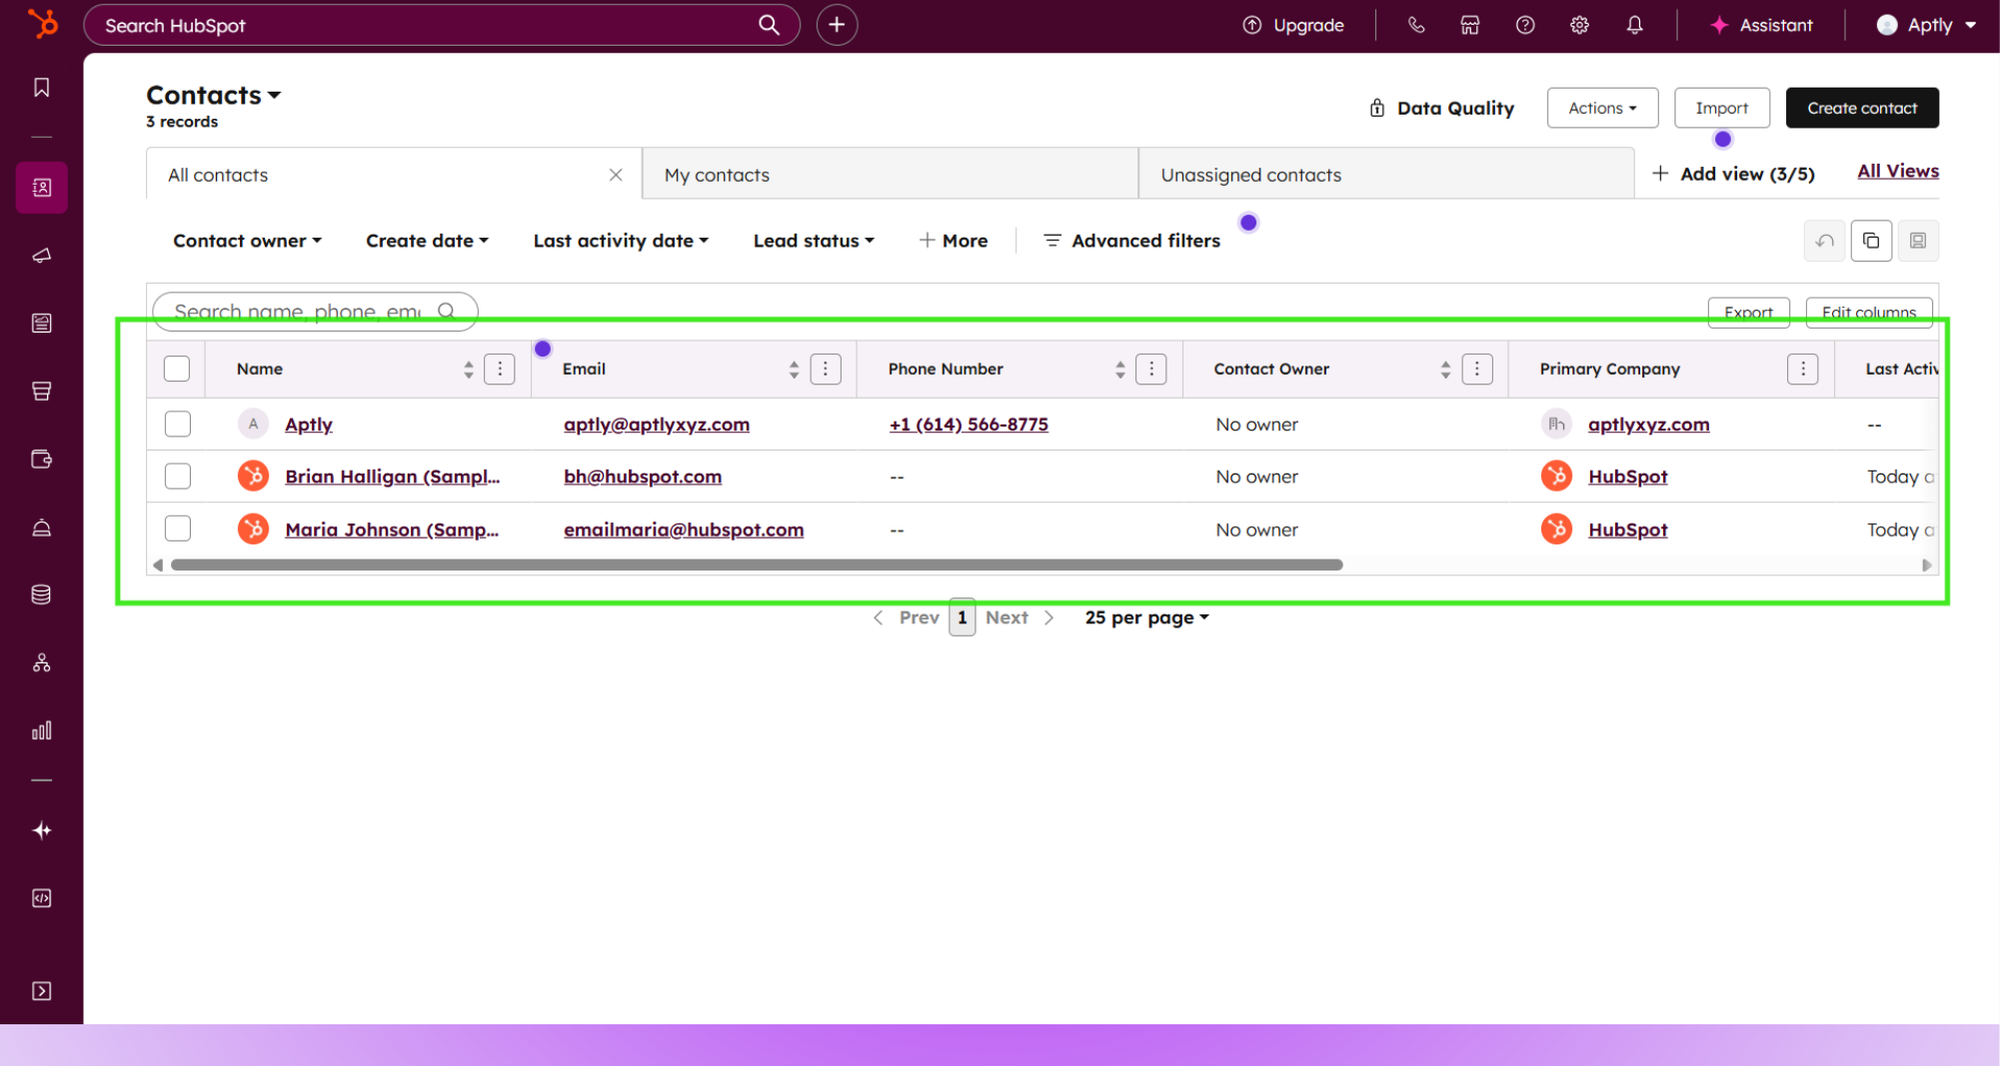
Task: Check the box for Brian Halligan
Action: [178, 476]
